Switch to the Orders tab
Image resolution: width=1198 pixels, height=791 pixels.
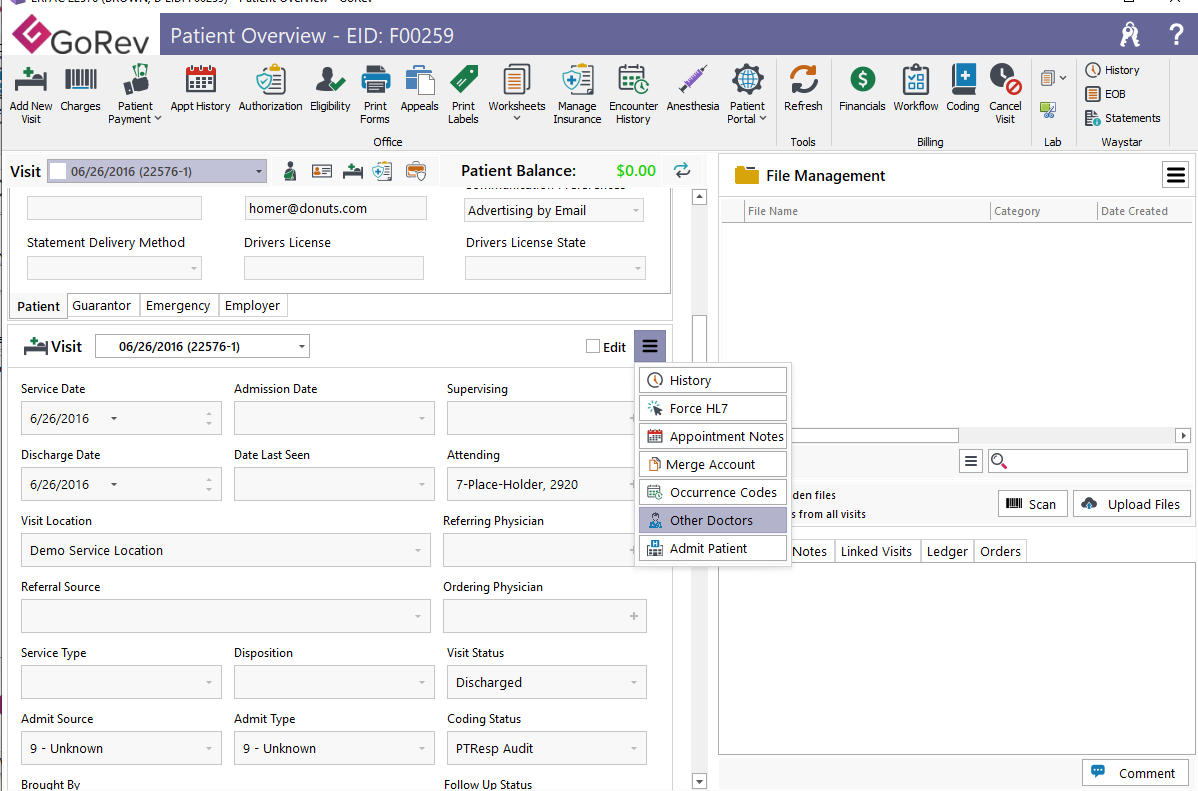pos(1000,552)
